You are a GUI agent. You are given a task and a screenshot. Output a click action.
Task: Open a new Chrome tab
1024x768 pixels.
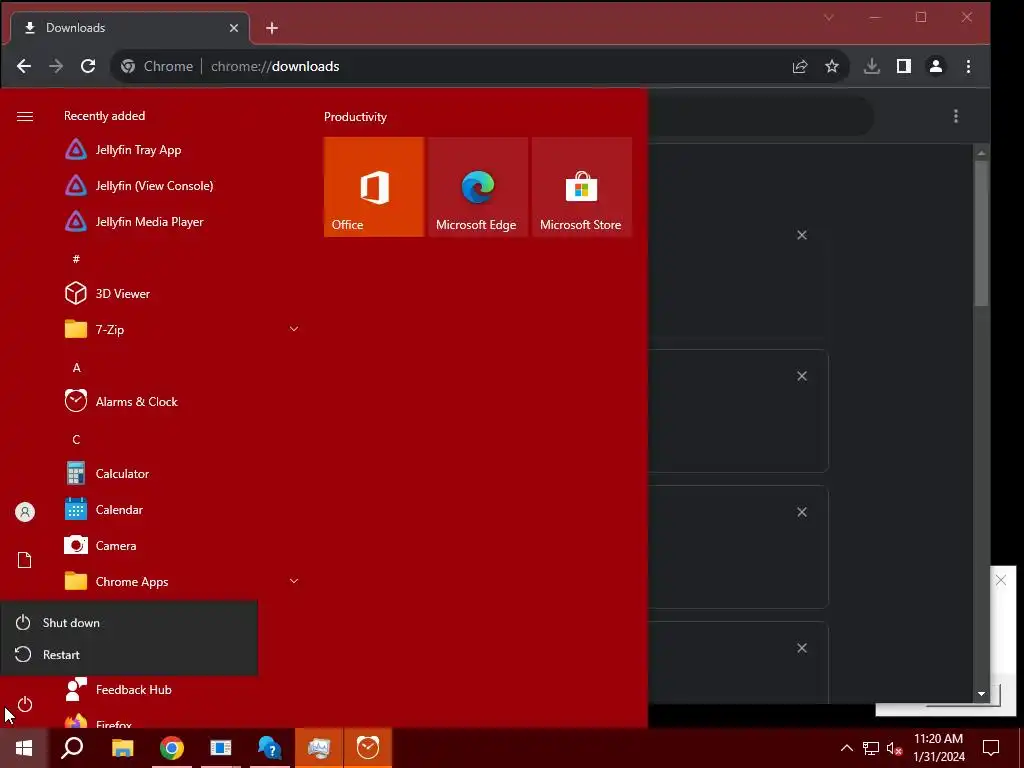[x=272, y=28]
